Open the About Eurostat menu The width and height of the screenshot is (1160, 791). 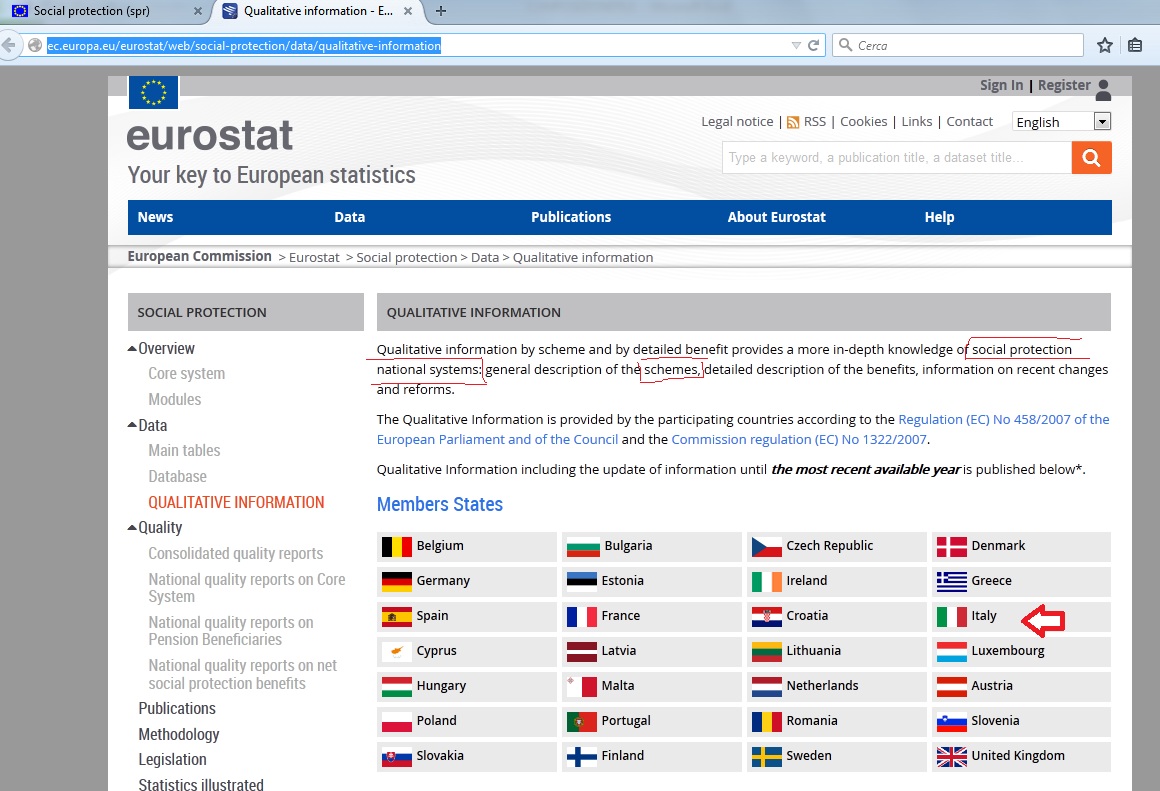[x=776, y=218]
